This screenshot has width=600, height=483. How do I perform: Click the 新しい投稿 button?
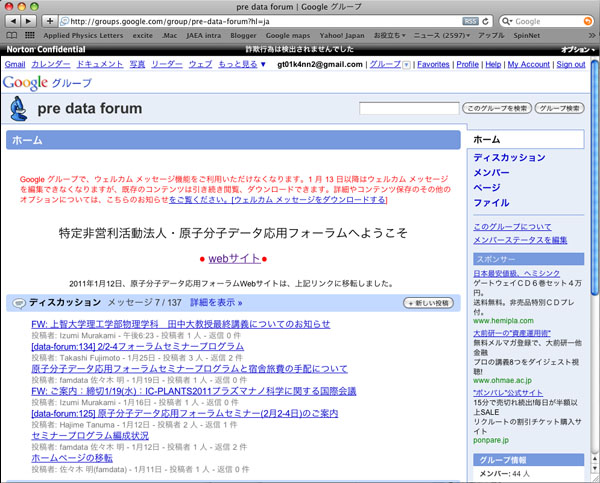pos(428,303)
